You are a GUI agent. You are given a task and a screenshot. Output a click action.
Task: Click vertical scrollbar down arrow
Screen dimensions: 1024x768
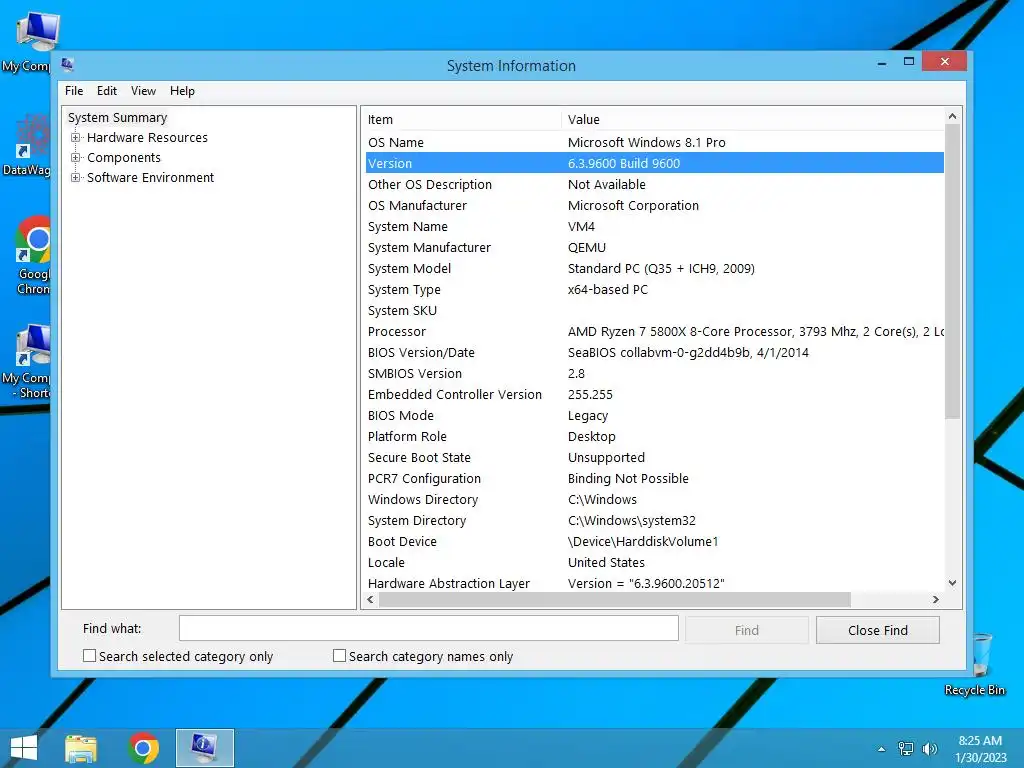click(952, 583)
